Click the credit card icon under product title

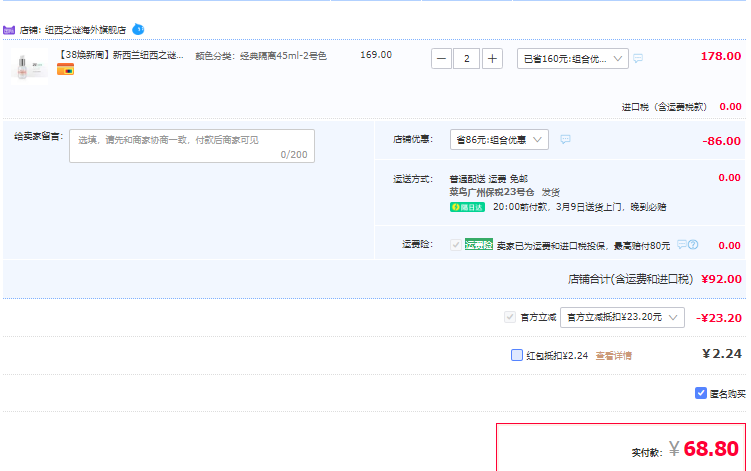65,70
